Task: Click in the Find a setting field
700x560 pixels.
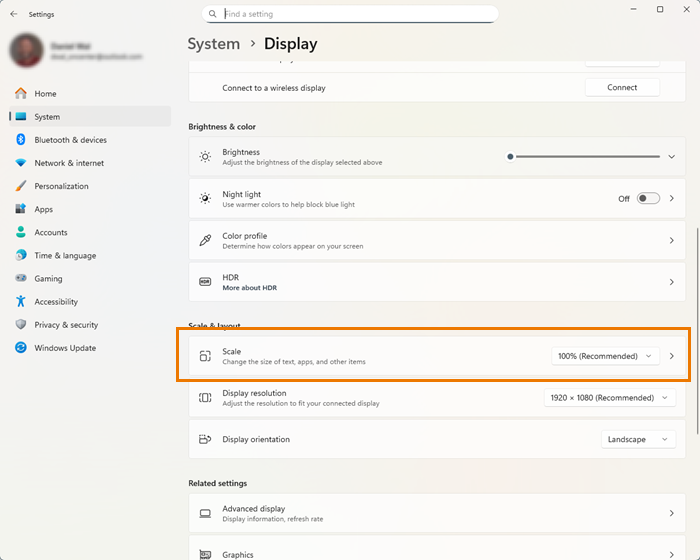Action: [x=350, y=14]
